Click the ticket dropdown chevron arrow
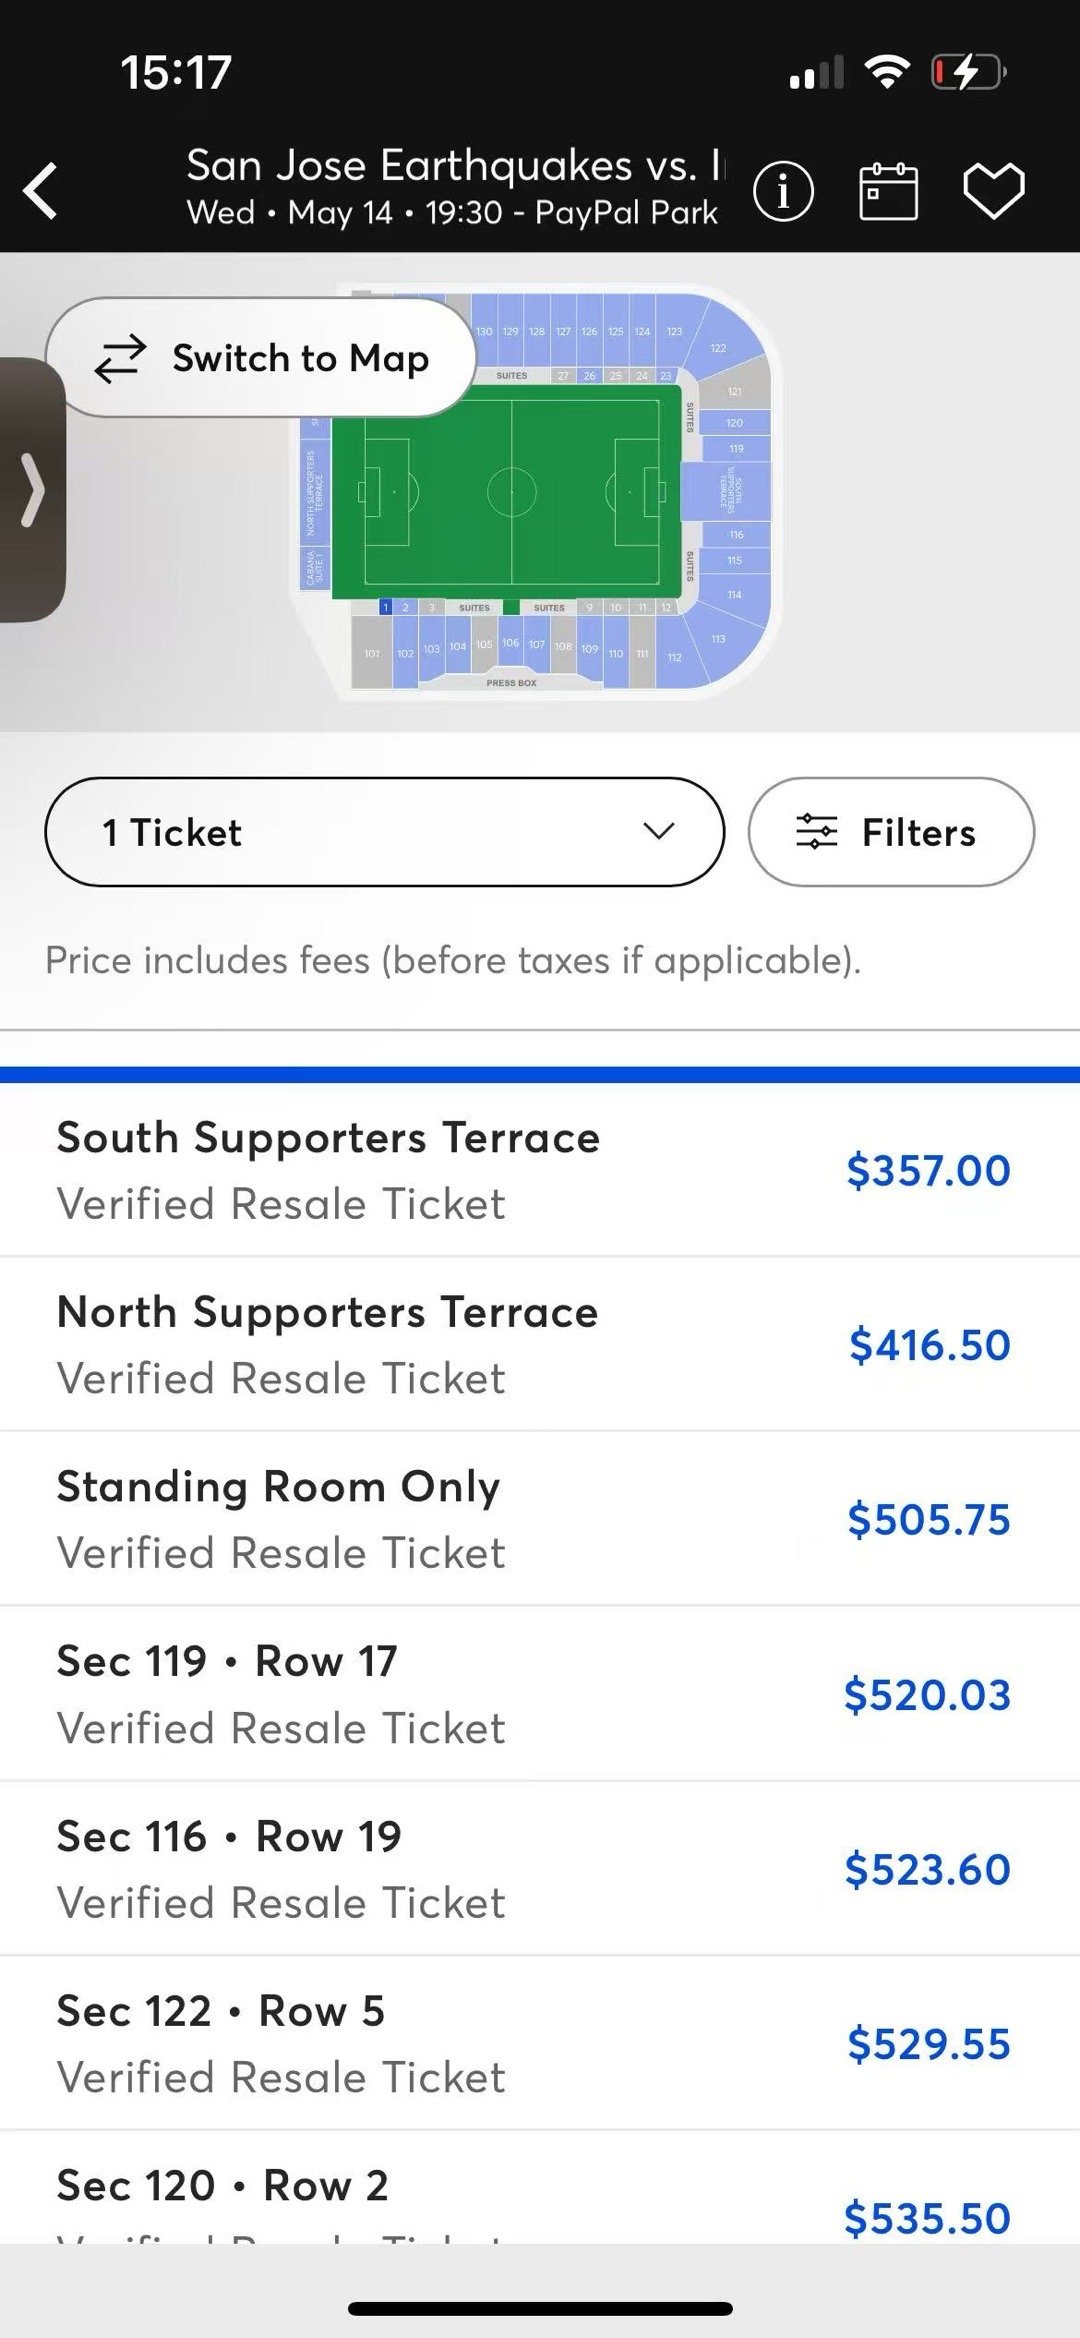1080x2338 pixels. [658, 831]
